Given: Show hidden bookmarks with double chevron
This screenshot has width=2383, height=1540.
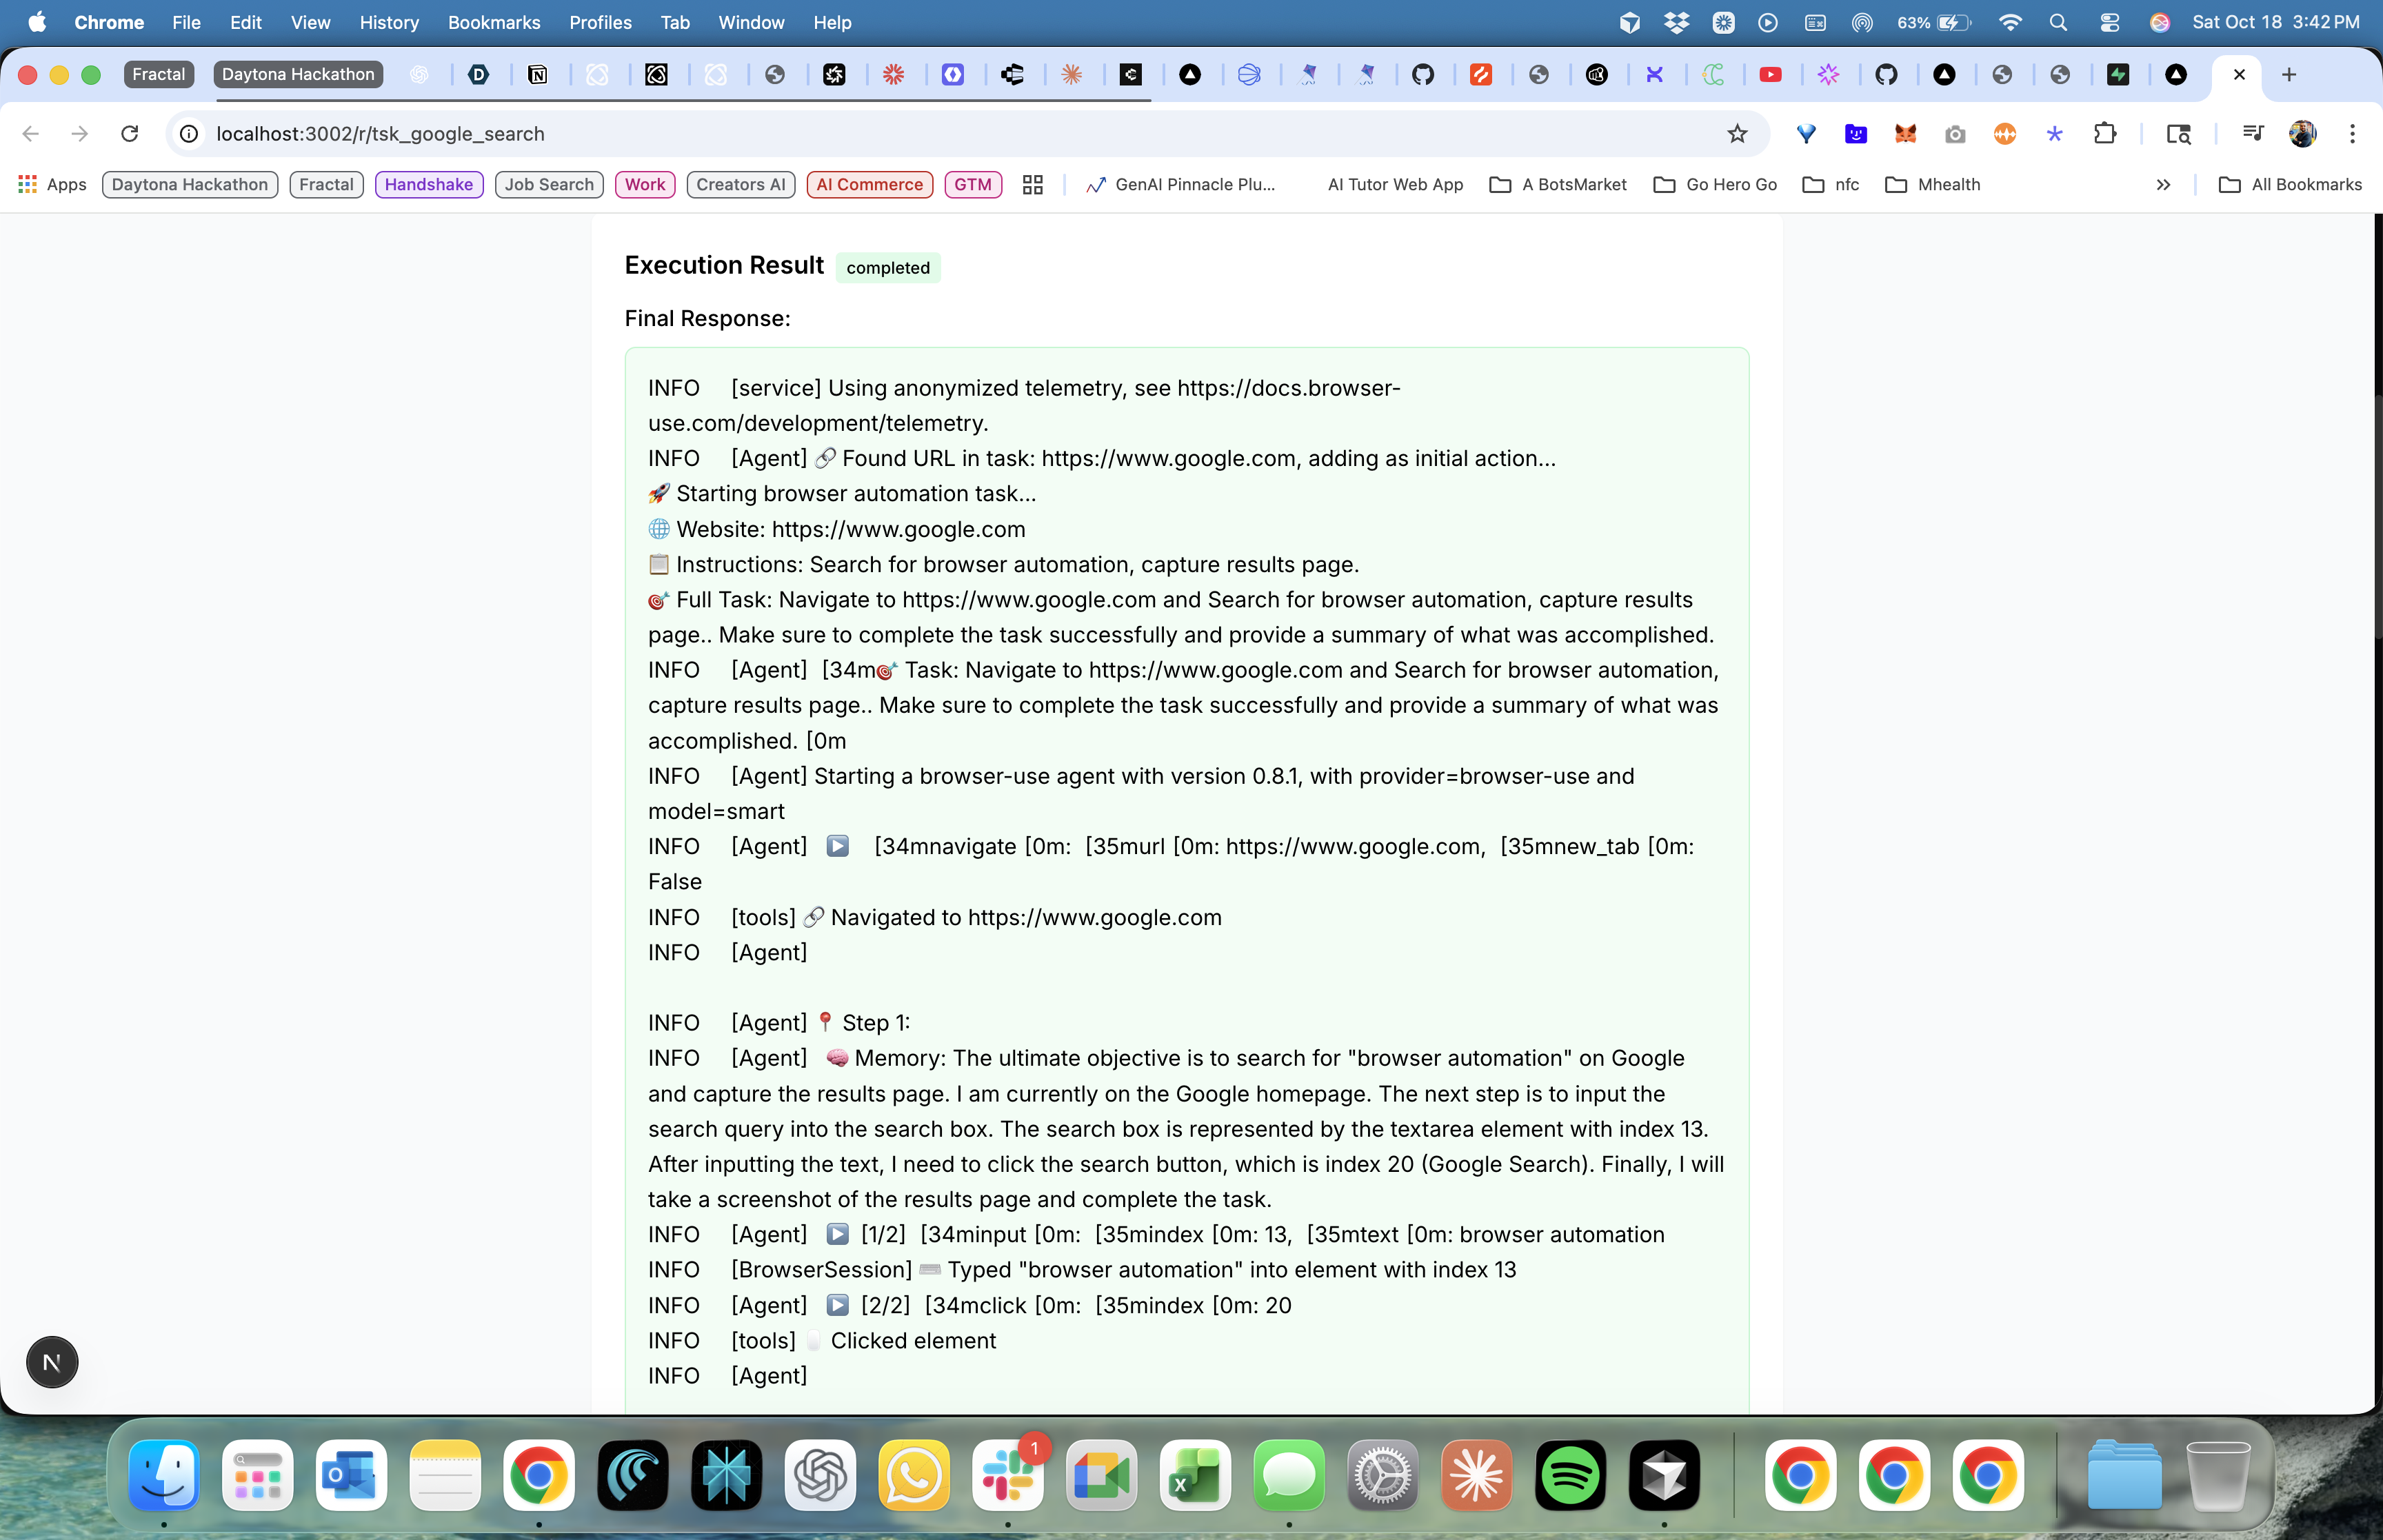Looking at the screenshot, I should point(2163,185).
